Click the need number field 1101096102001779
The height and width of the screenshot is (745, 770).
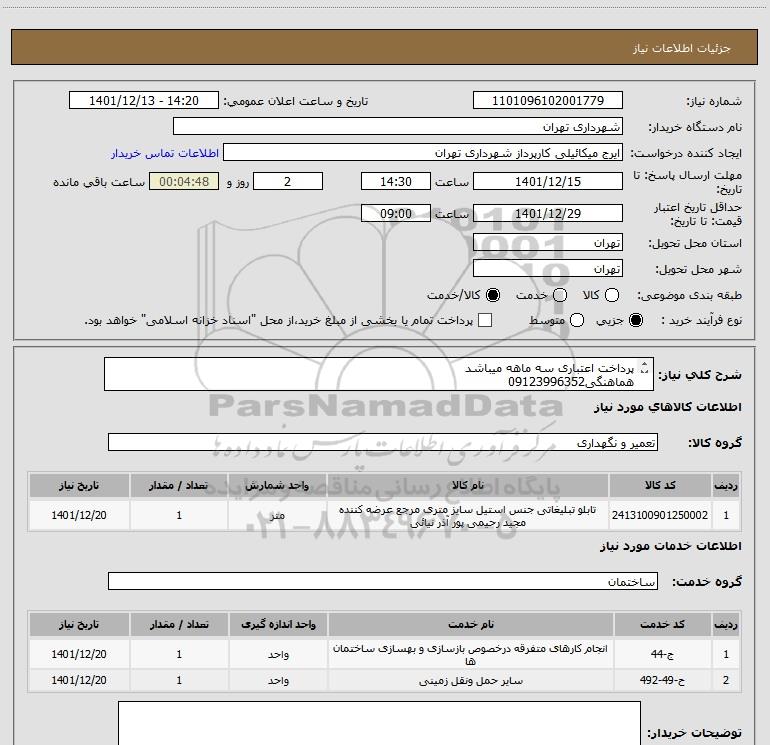[548, 101]
